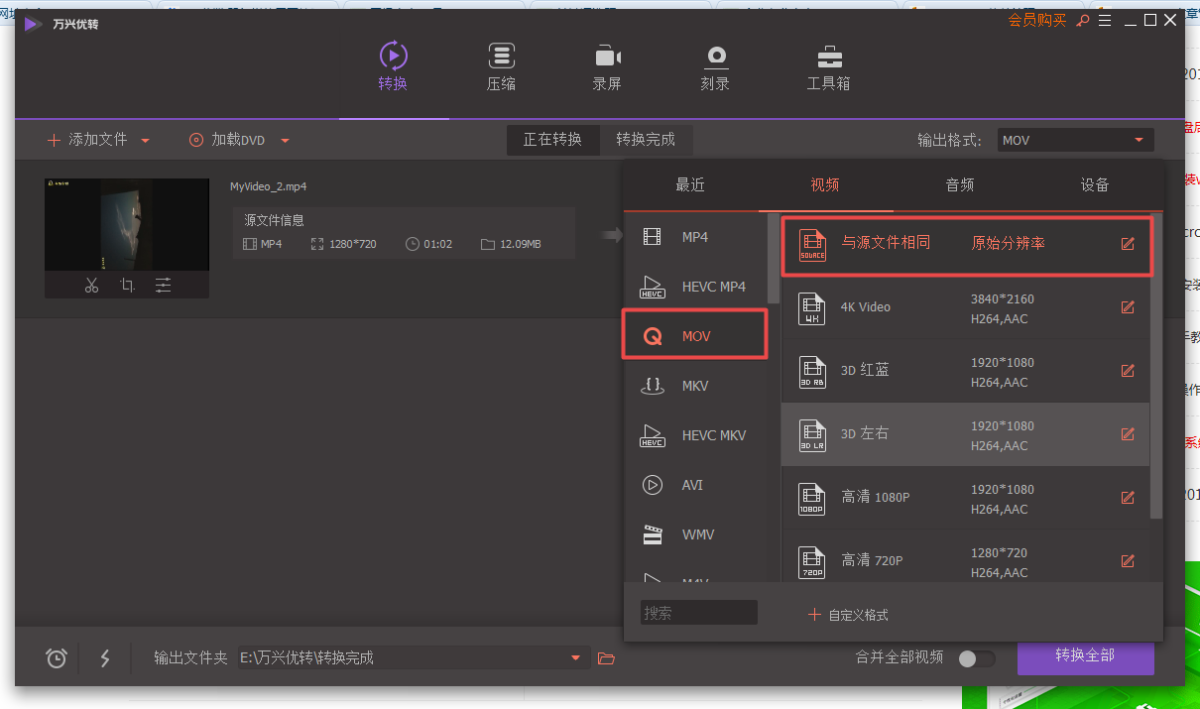This screenshot has height=709, width=1200.
Task: Click the scissors trim icon under thumbnail
Action: point(92,285)
